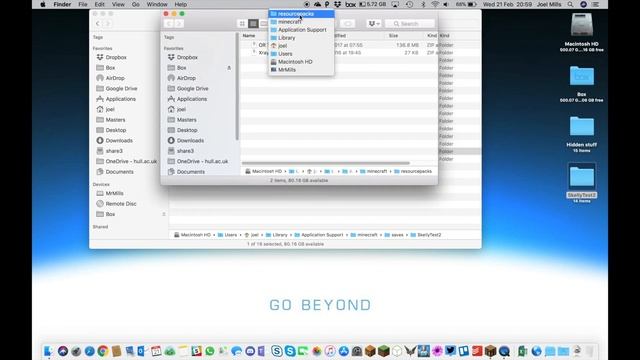
Task: Open iTunes from the Dock
Action: click(330, 351)
